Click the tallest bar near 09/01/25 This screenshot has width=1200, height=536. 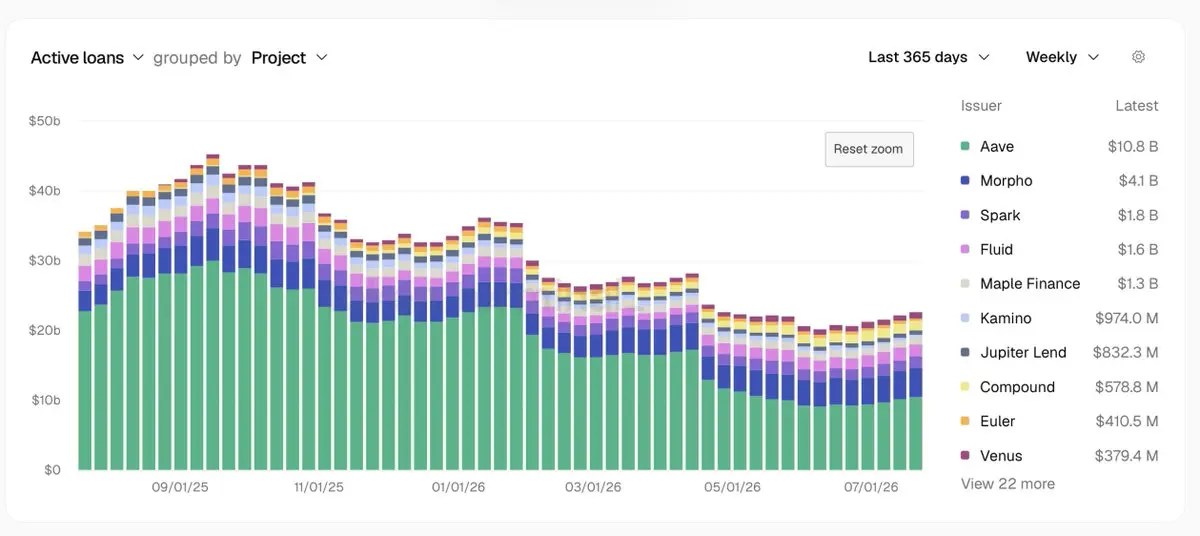[212, 312]
